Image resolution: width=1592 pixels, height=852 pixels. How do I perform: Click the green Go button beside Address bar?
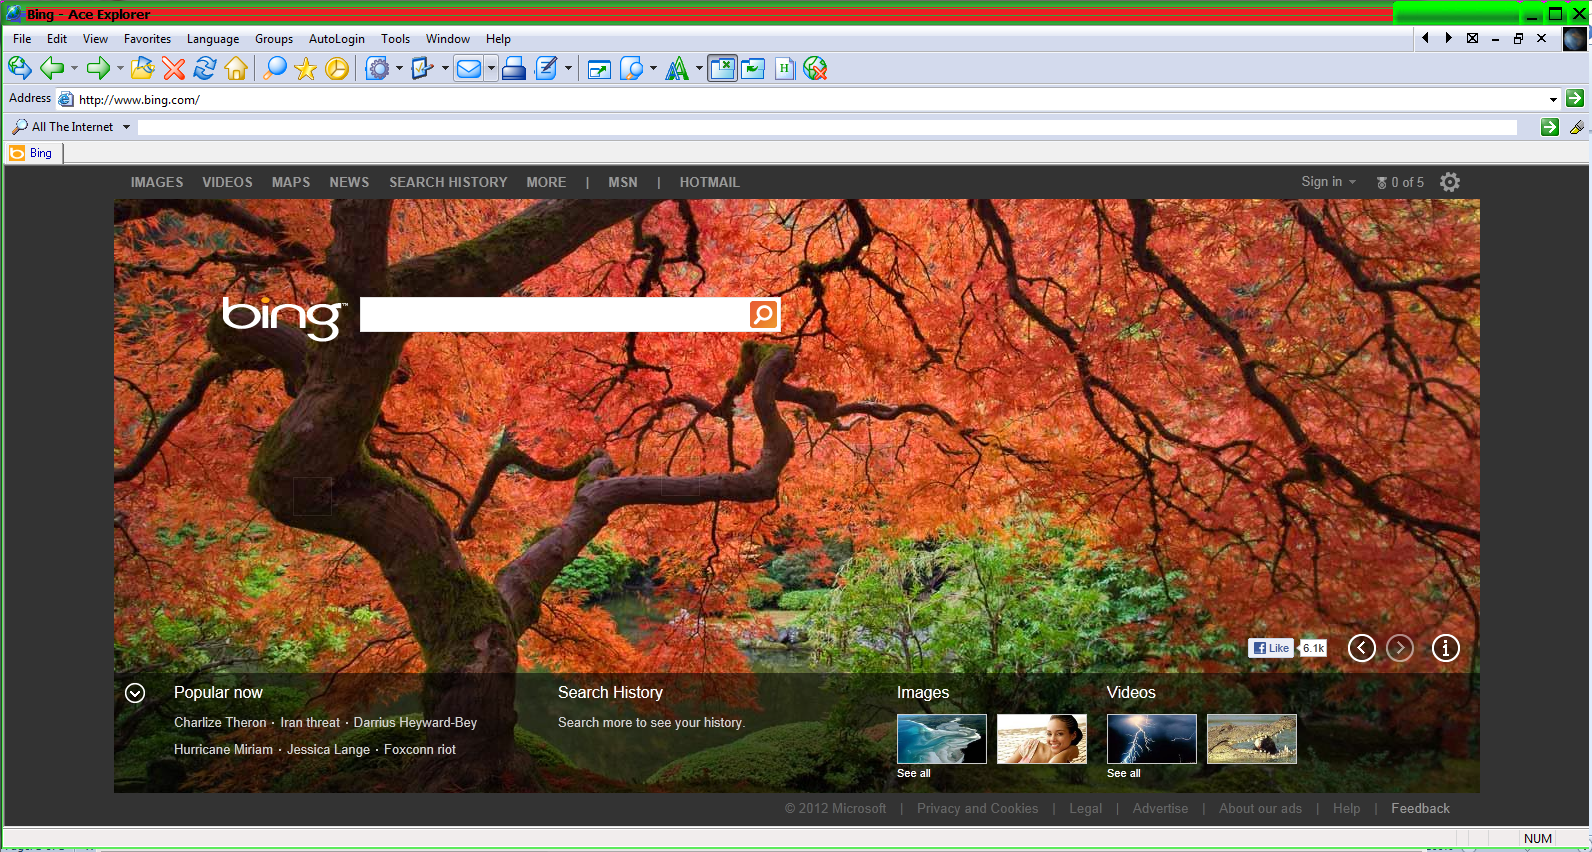pyautogui.click(x=1575, y=98)
